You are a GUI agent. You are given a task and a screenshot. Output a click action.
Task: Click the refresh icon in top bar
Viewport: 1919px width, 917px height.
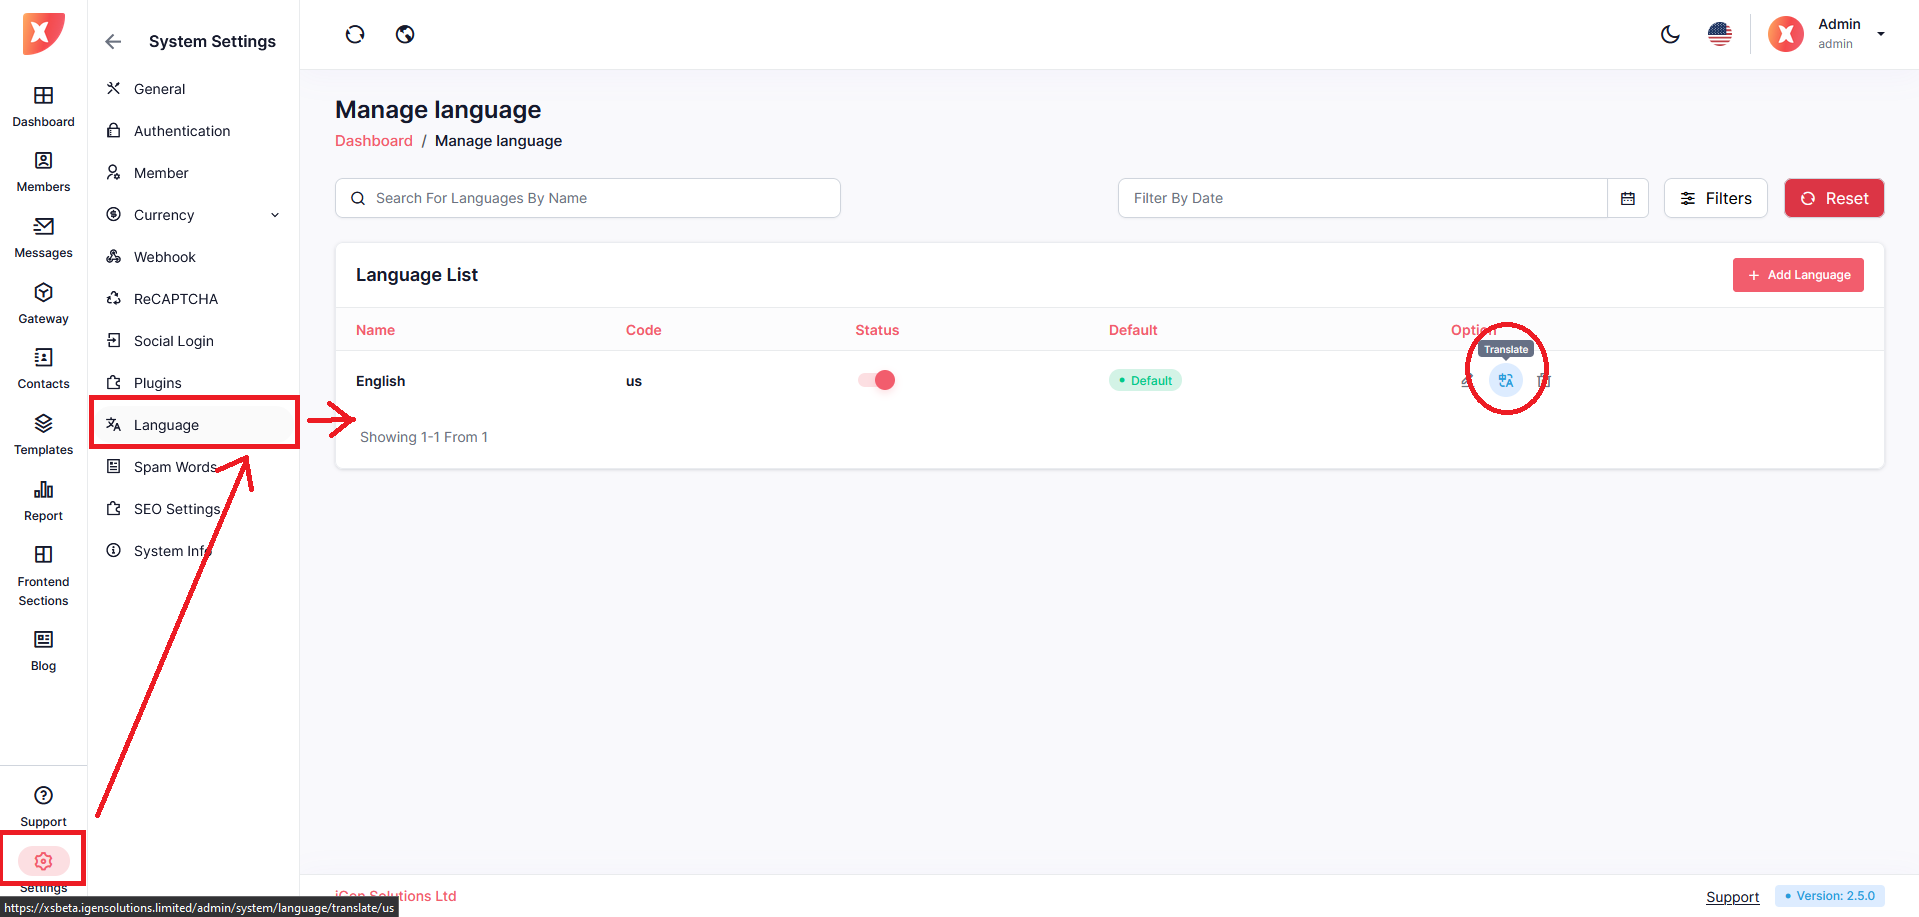pos(355,35)
